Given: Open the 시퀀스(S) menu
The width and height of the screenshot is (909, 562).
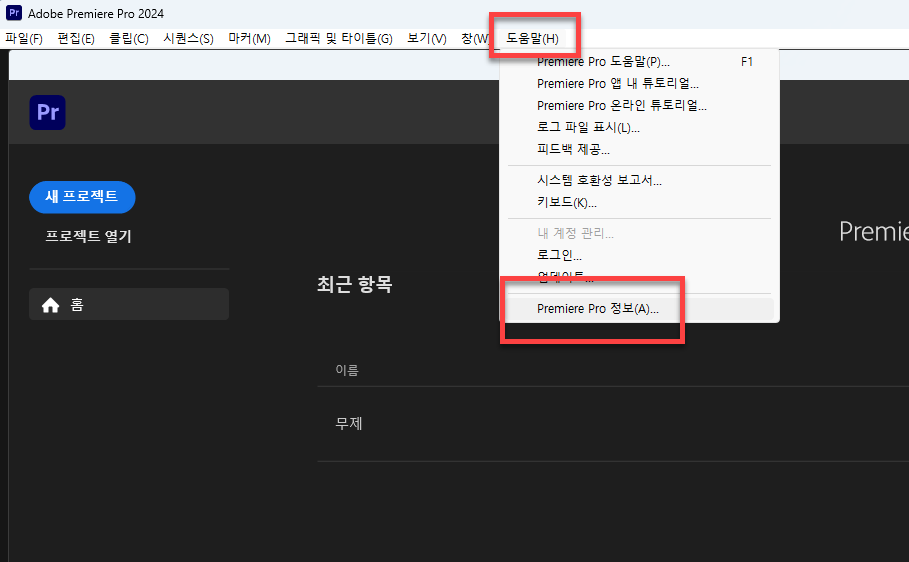Looking at the screenshot, I should (188, 39).
